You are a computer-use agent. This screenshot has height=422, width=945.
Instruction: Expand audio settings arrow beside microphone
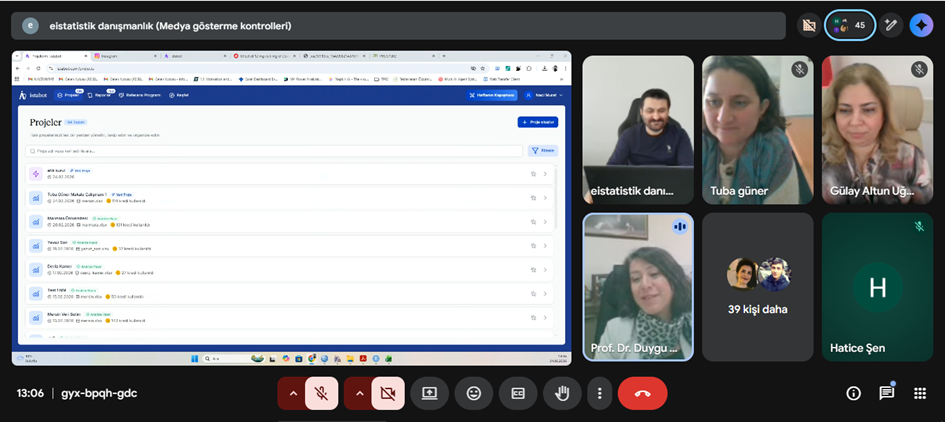click(292, 393)
